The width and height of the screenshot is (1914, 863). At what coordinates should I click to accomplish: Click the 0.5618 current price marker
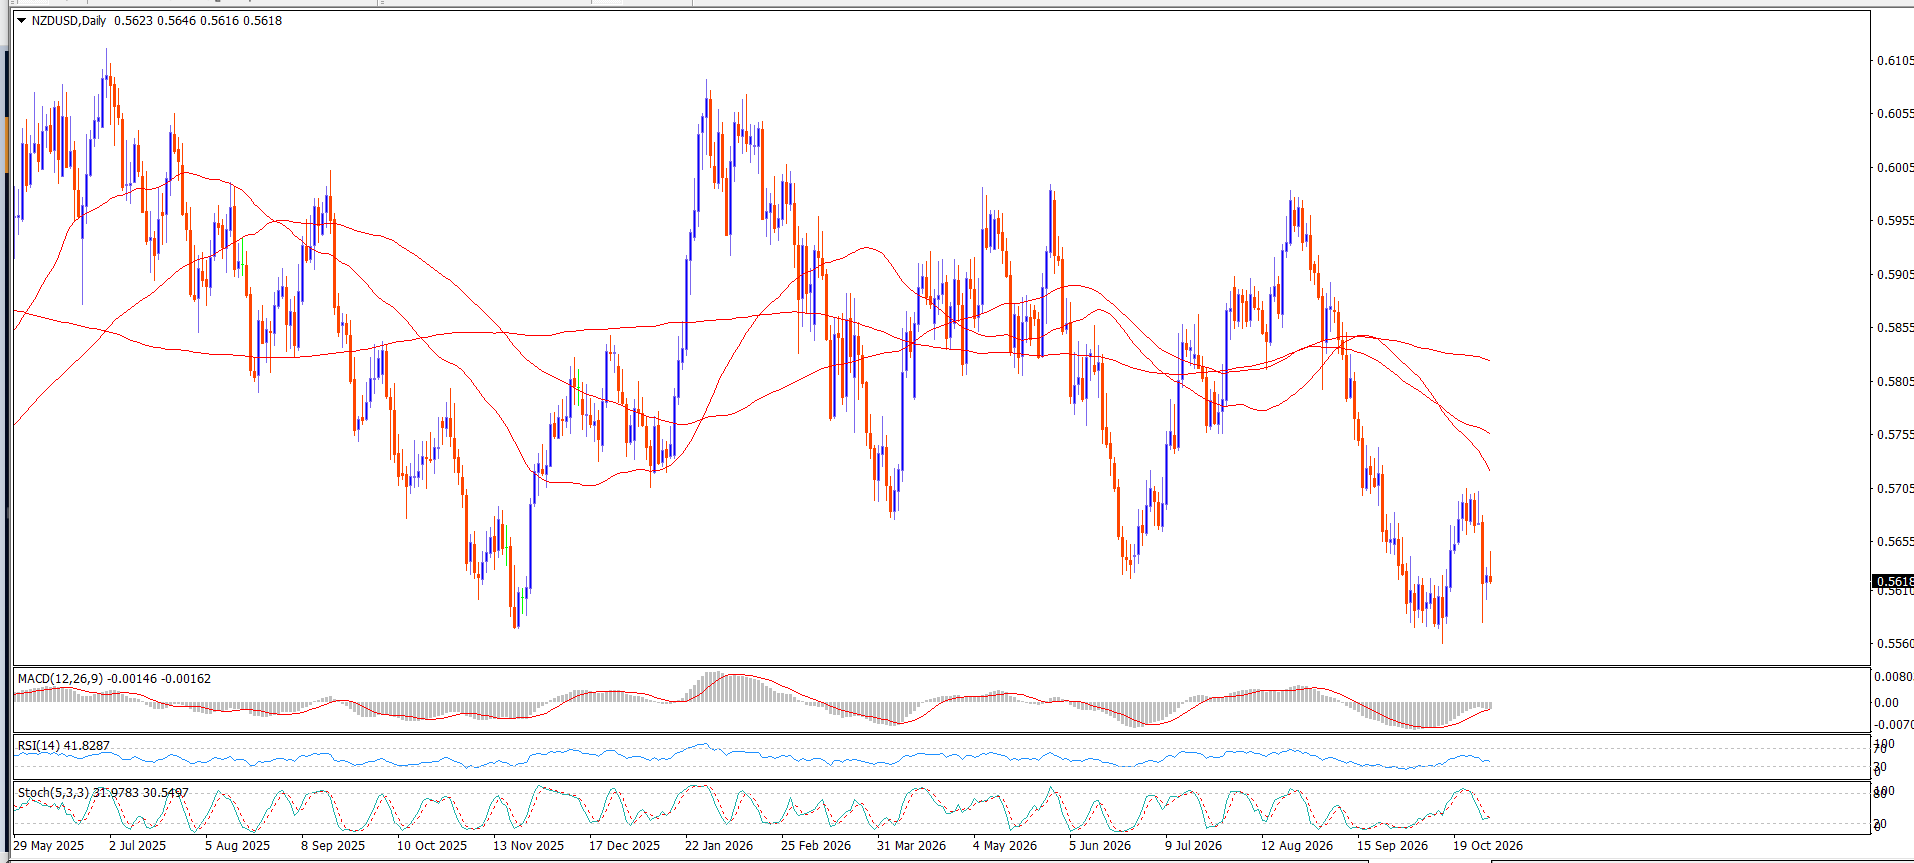pyautogui.click(x=1893, y=581)
